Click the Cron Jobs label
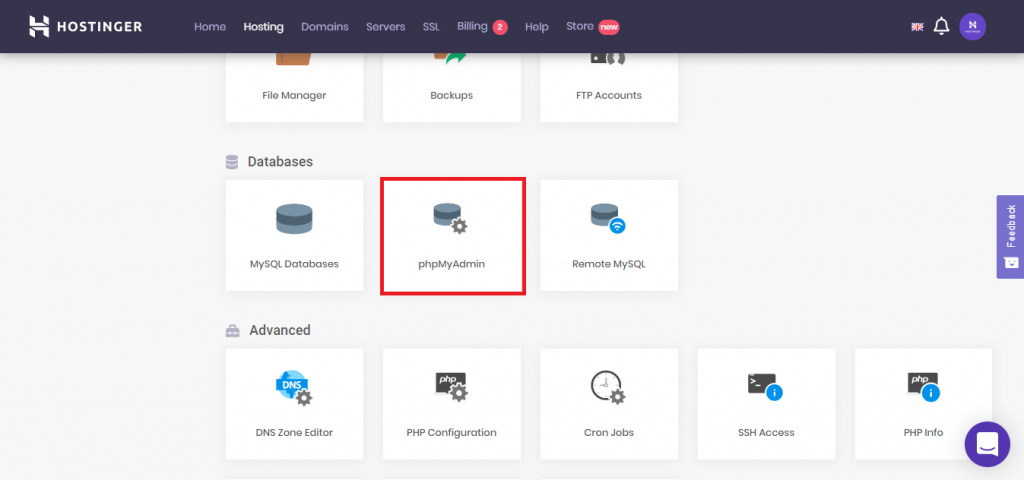The width and height of the screenshot is (1024, 480). [609, 432]
